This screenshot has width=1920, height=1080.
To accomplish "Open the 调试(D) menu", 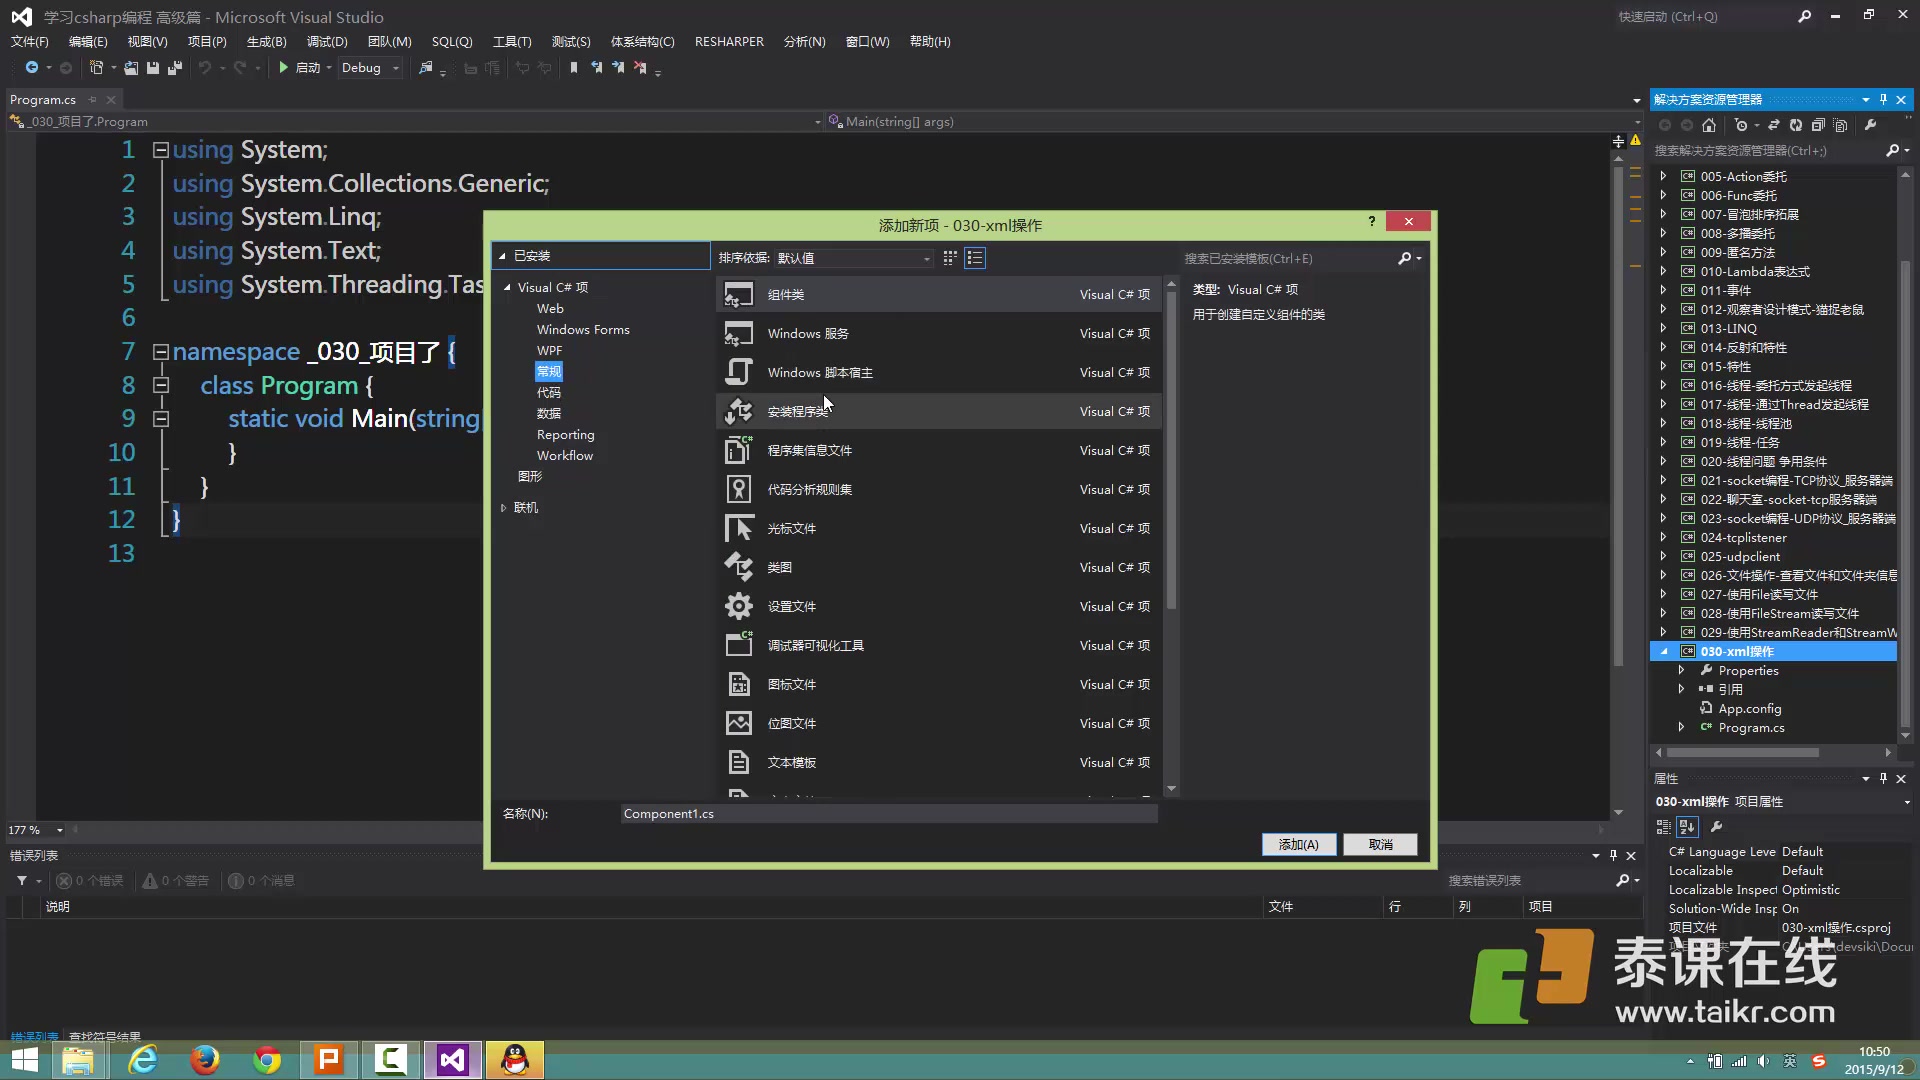I will tap(326, 41).
